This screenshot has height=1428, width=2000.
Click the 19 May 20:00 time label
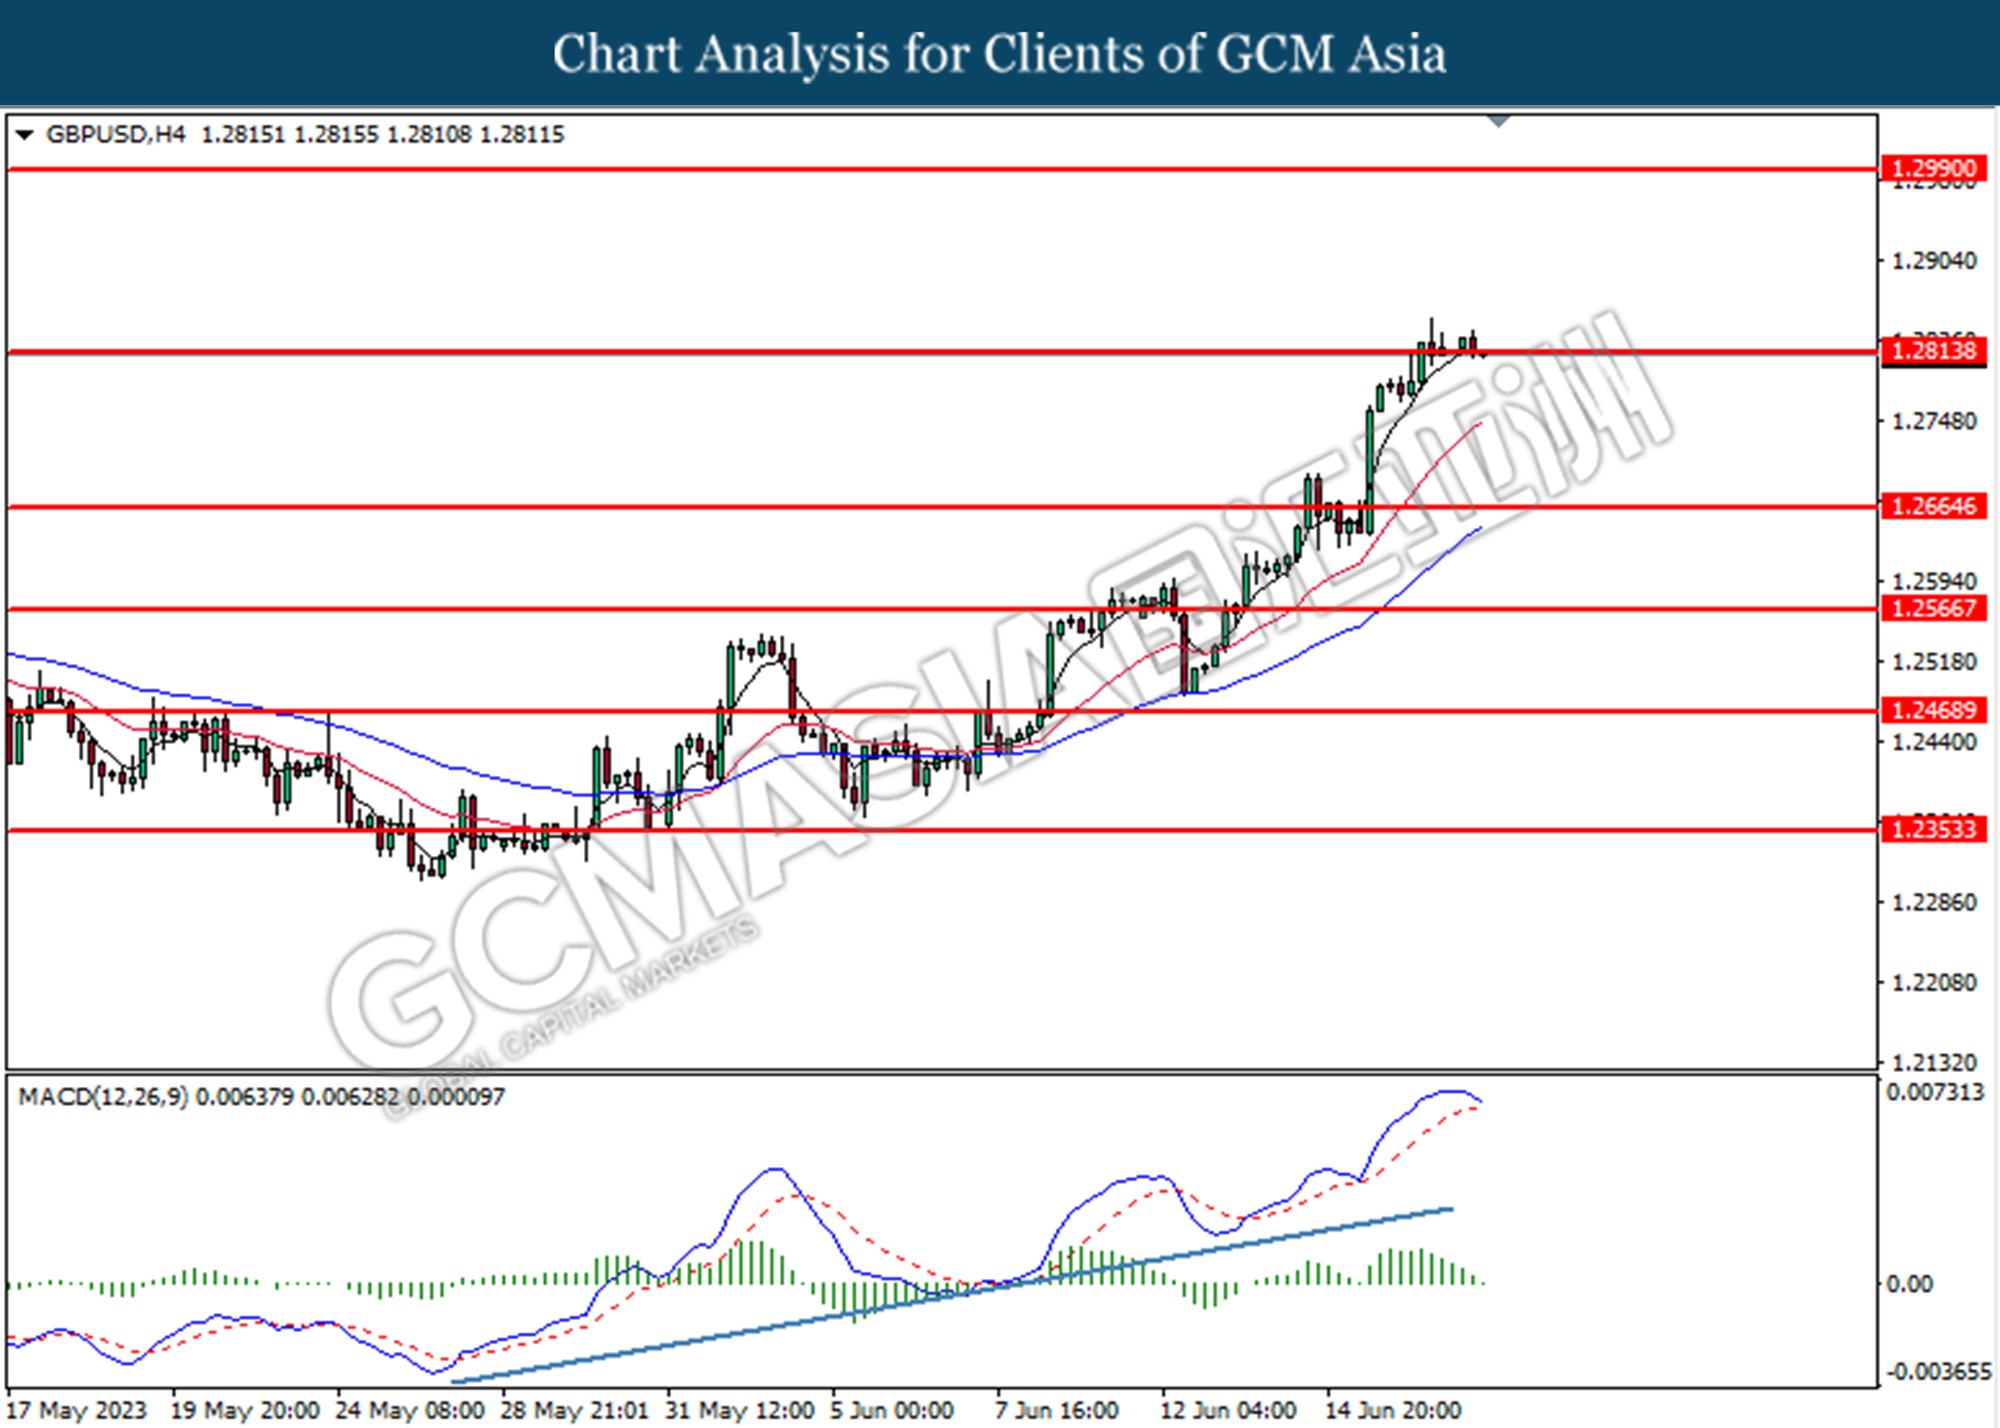pyautogui.click(x=246, y=1410)
